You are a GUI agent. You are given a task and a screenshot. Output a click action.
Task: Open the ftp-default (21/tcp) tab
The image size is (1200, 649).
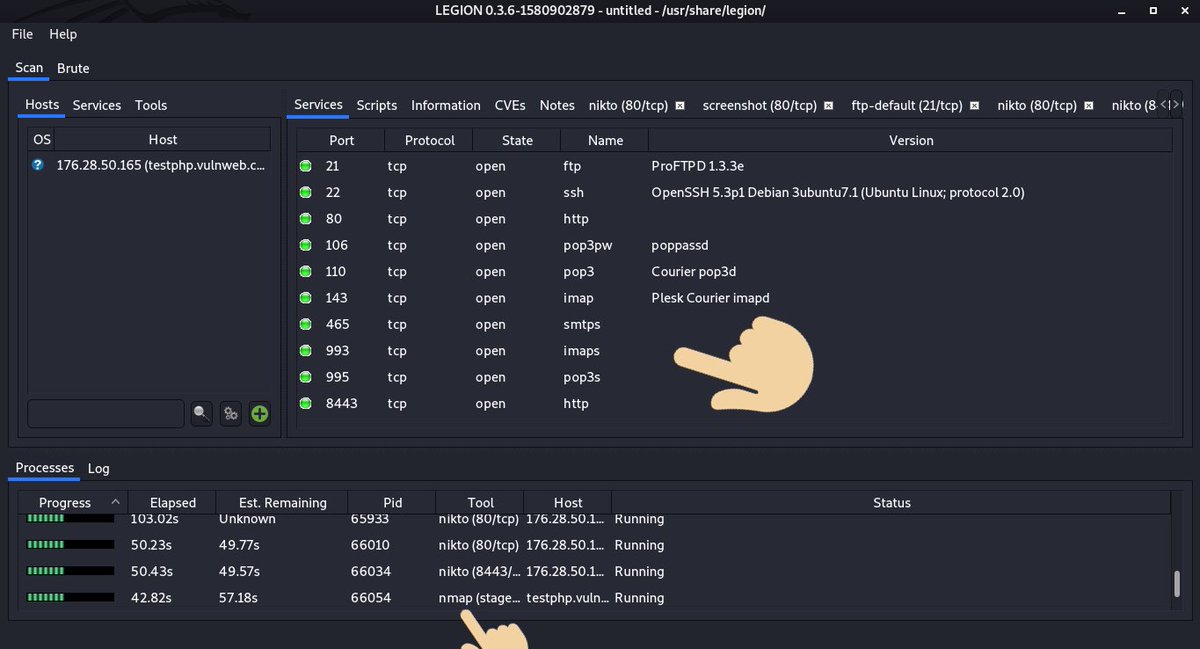pos(907,105)
